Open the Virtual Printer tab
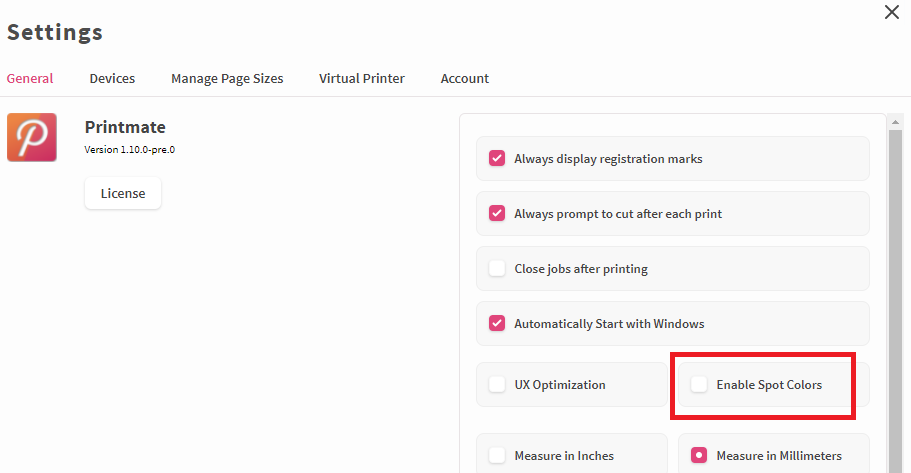 pyautogui.click(x=362, y=78)
